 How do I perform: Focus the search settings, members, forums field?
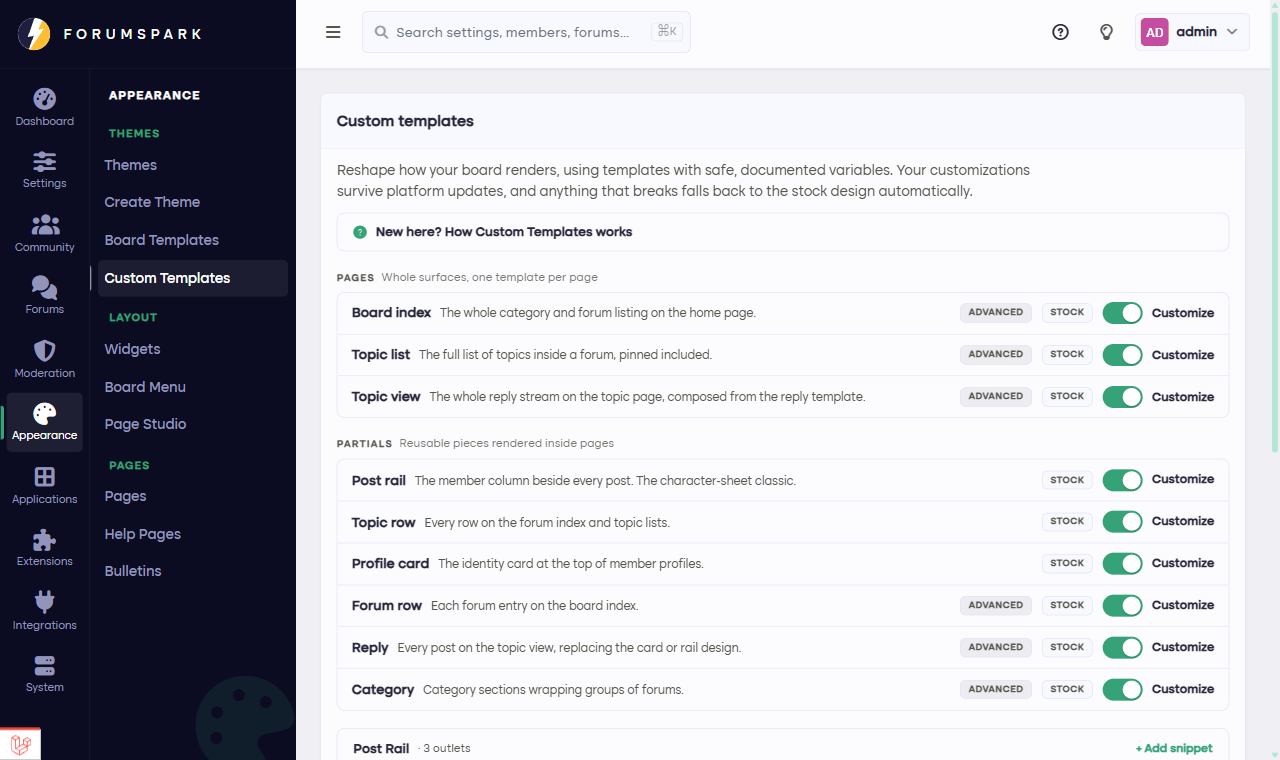(x=526, y=32)
